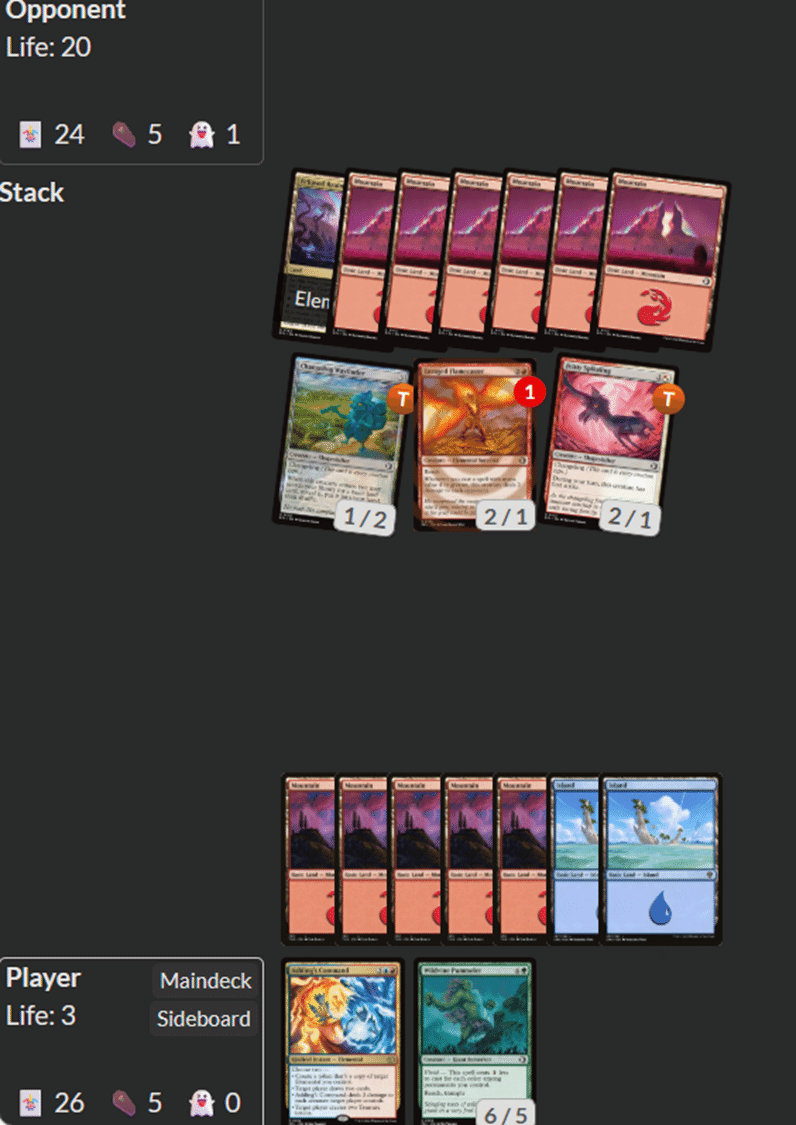Open the player's graveyard coffin icon

click(x=124, y=1103)
